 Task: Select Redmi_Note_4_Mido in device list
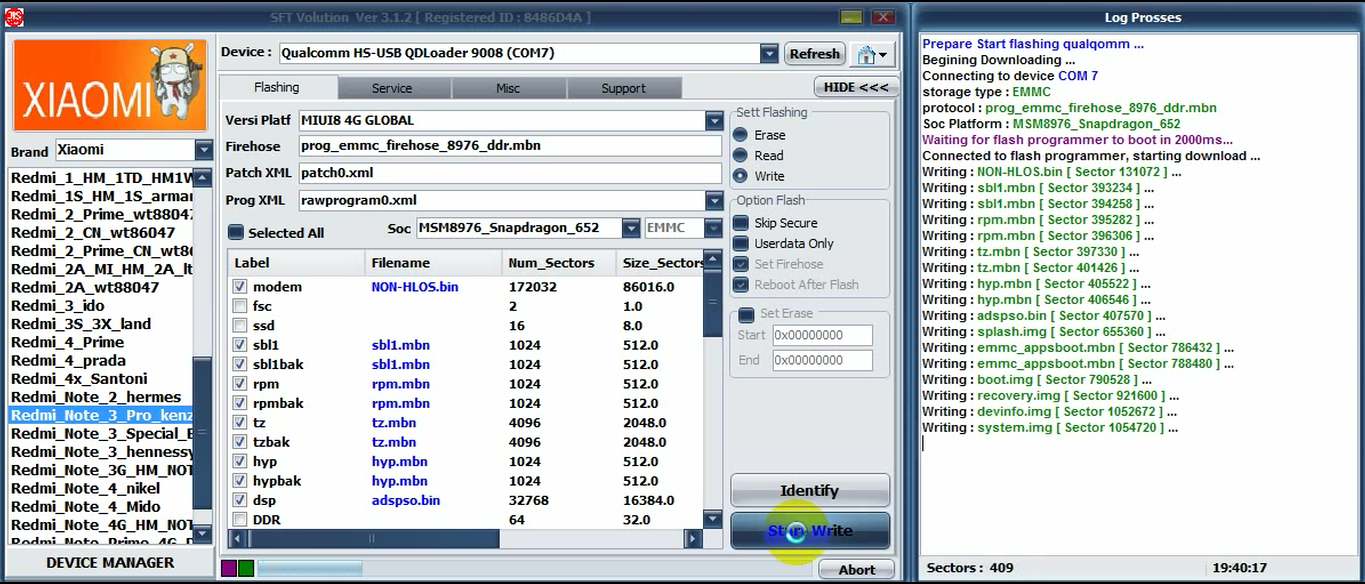101,506
